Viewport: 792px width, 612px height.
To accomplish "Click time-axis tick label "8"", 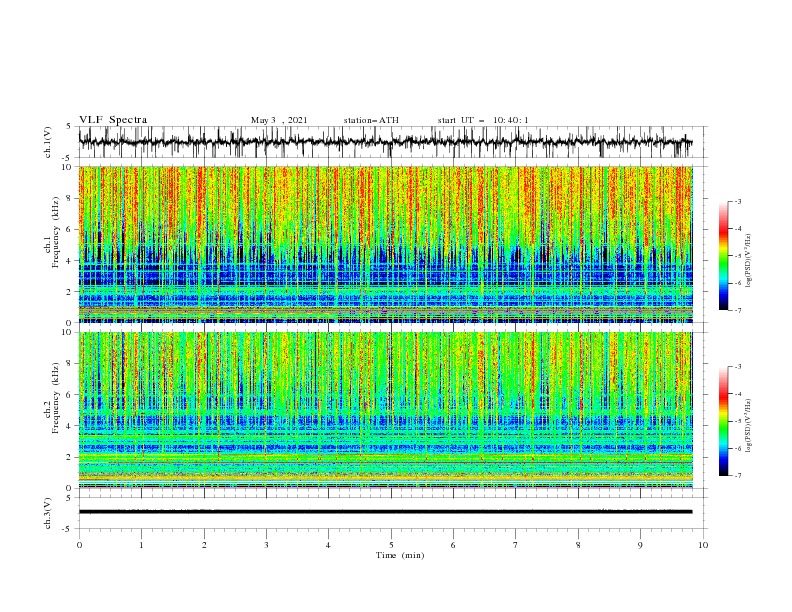I will coord(578,545).
